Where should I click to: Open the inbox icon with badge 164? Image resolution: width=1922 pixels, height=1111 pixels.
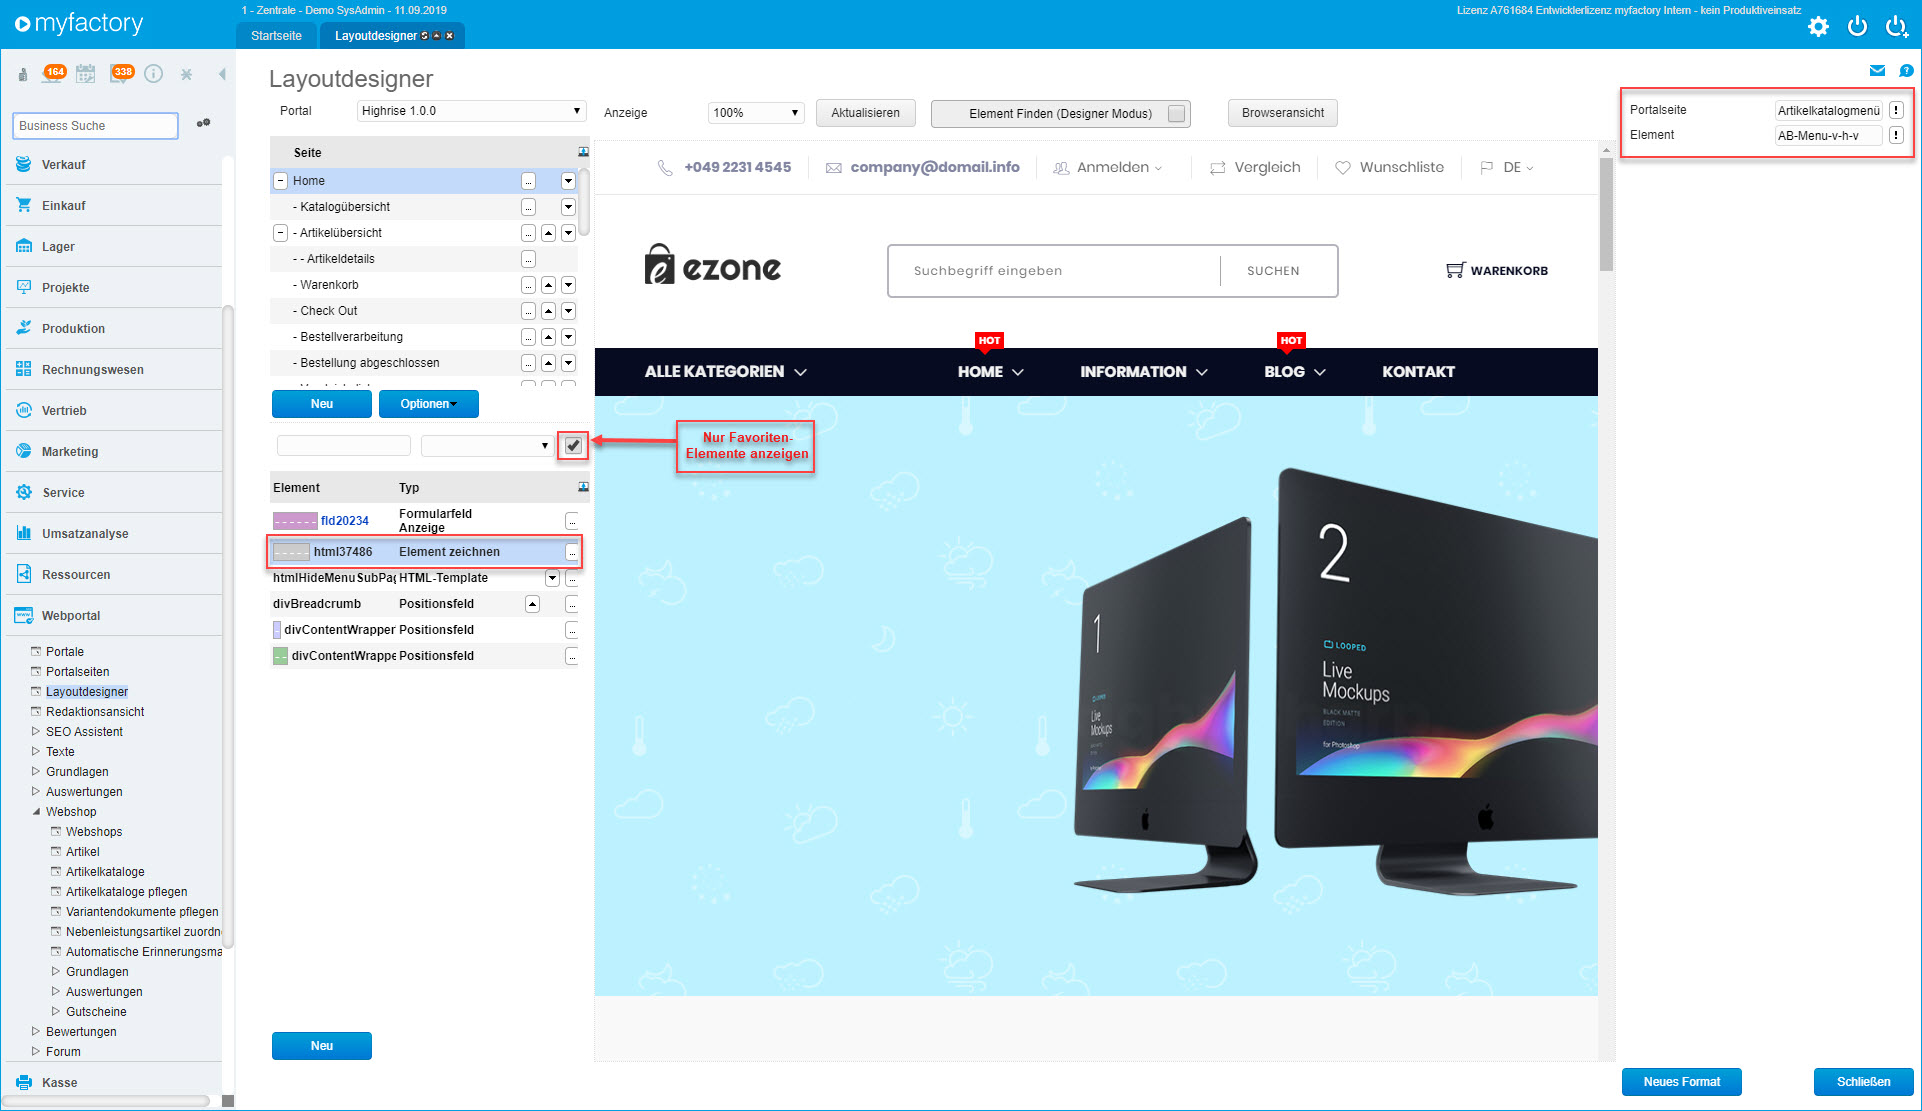[54, 73]
